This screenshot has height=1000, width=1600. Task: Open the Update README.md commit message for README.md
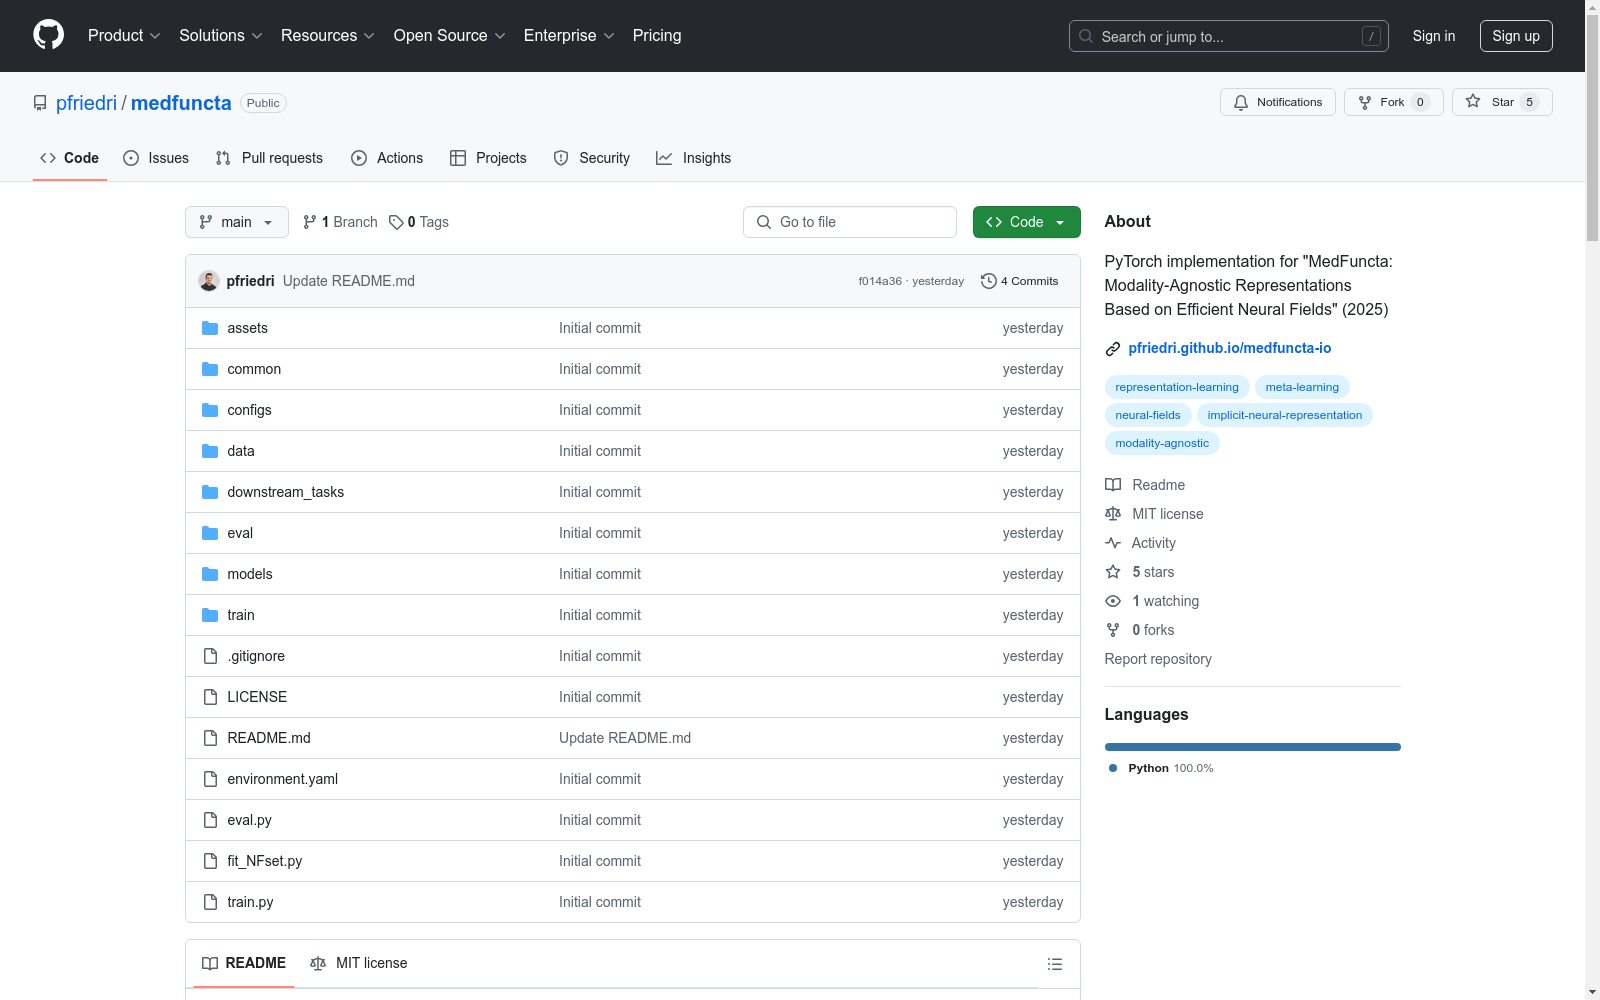pos(625,738)
